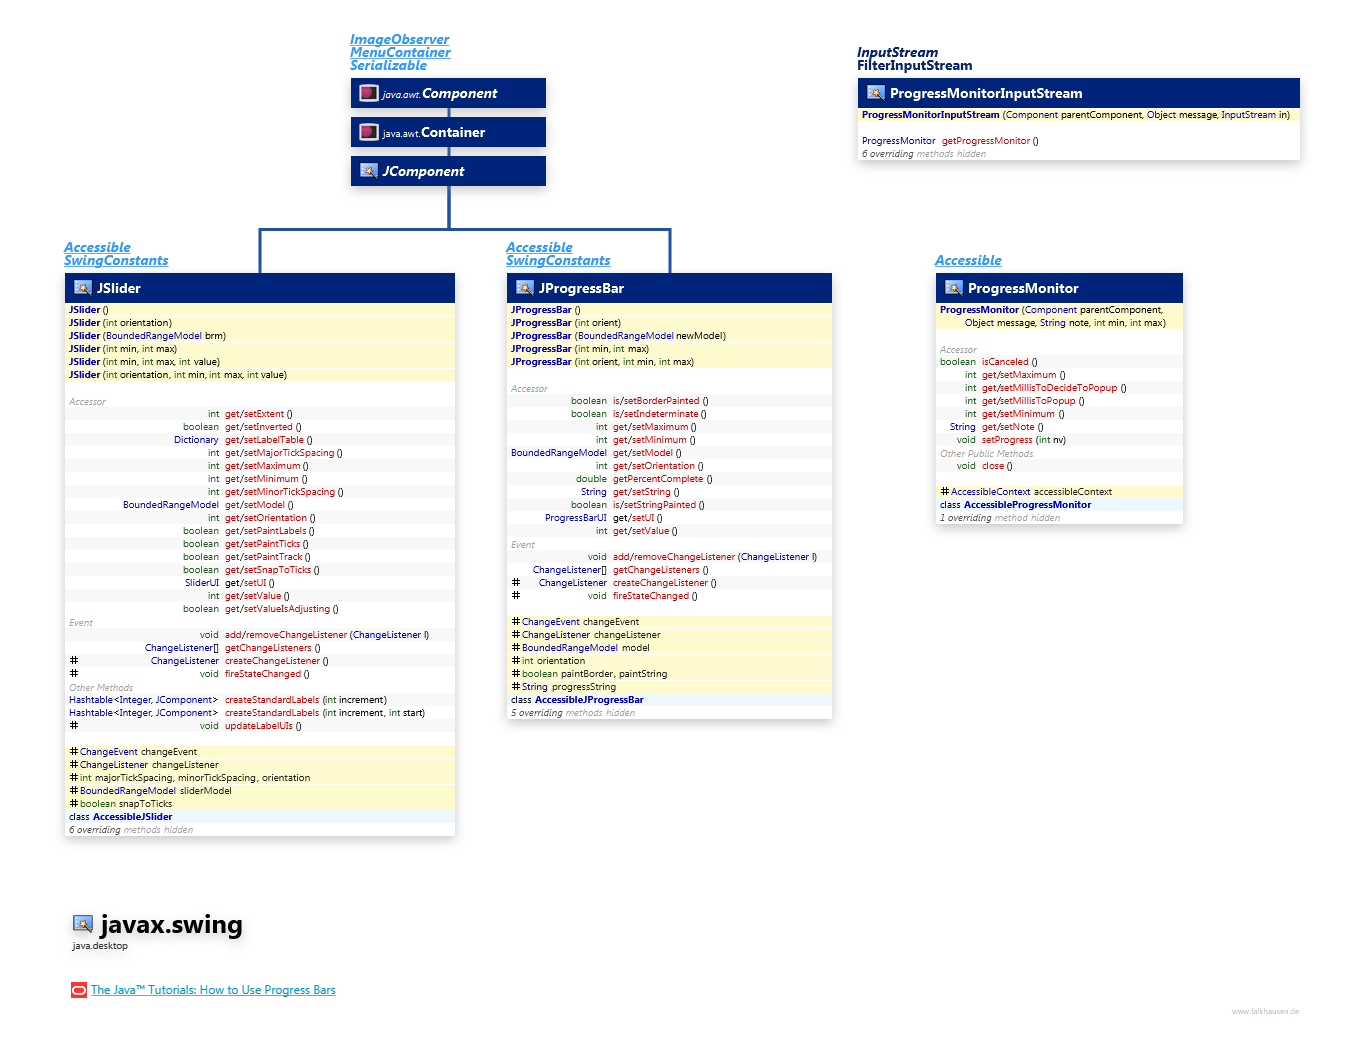The height and width of the screenshot is (1057, 1356).
Task: Click the ProgressMonitor header icon
Action: coord(954,288)
